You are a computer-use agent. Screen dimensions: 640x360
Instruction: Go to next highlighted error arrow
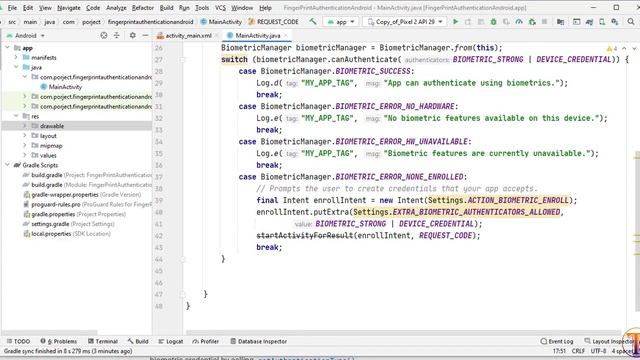634,48
